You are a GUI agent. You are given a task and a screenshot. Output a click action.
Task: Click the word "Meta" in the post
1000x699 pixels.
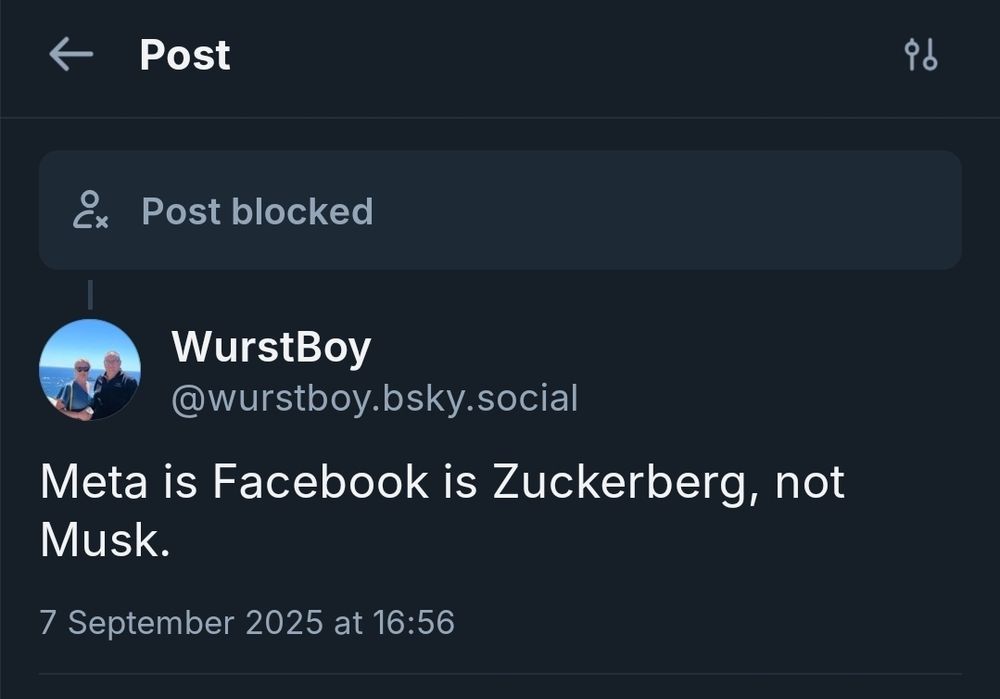(x=84, y=483)
